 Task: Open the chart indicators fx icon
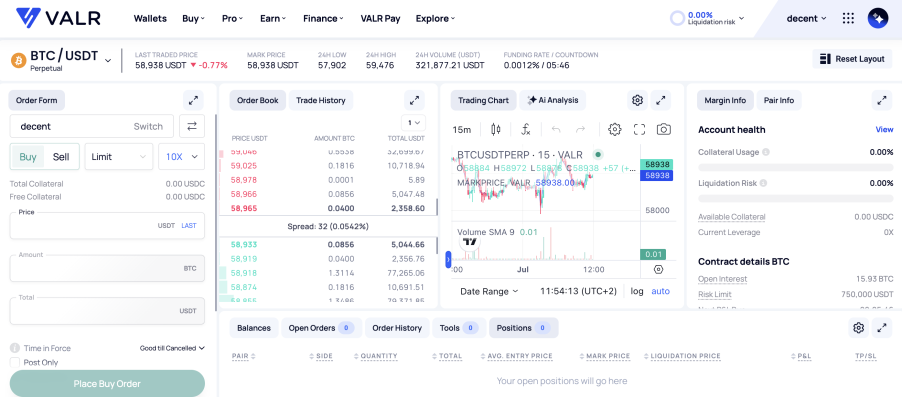tap(526, 129)
